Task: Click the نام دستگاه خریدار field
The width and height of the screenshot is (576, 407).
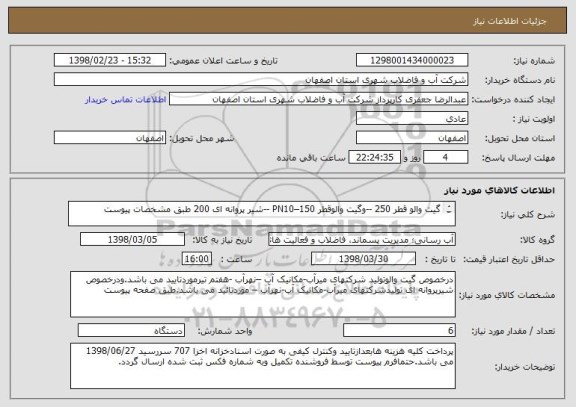Action: point(261,79)
